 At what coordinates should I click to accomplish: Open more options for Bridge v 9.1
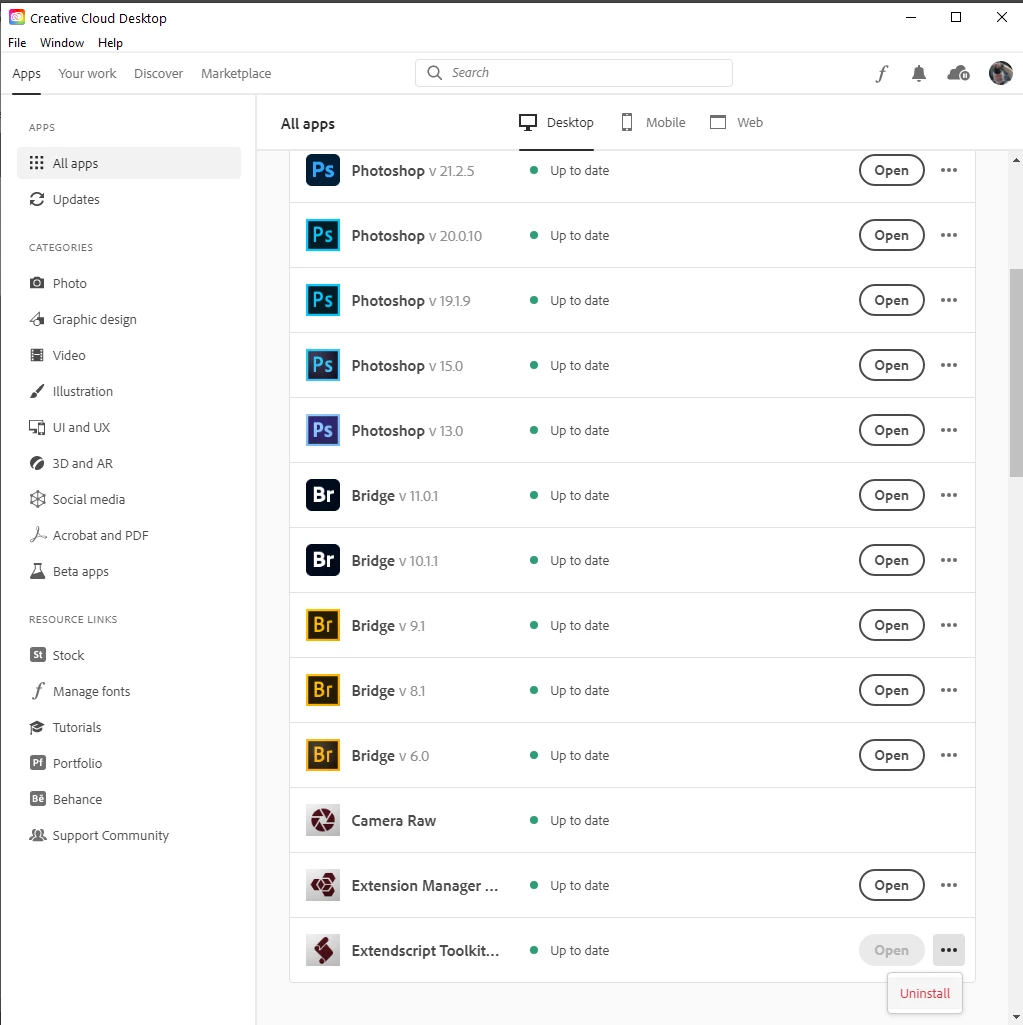tap(949, 625)
